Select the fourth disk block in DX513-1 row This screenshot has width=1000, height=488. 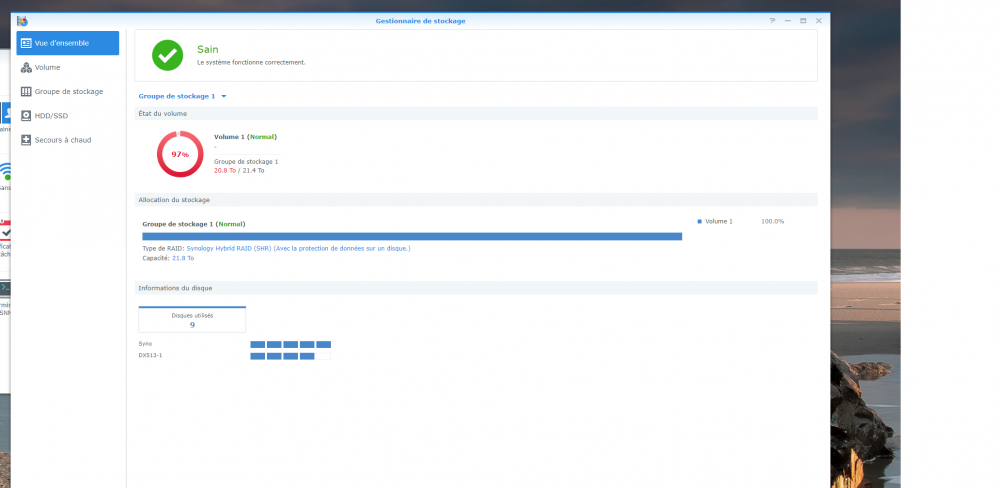click(307, 356)
